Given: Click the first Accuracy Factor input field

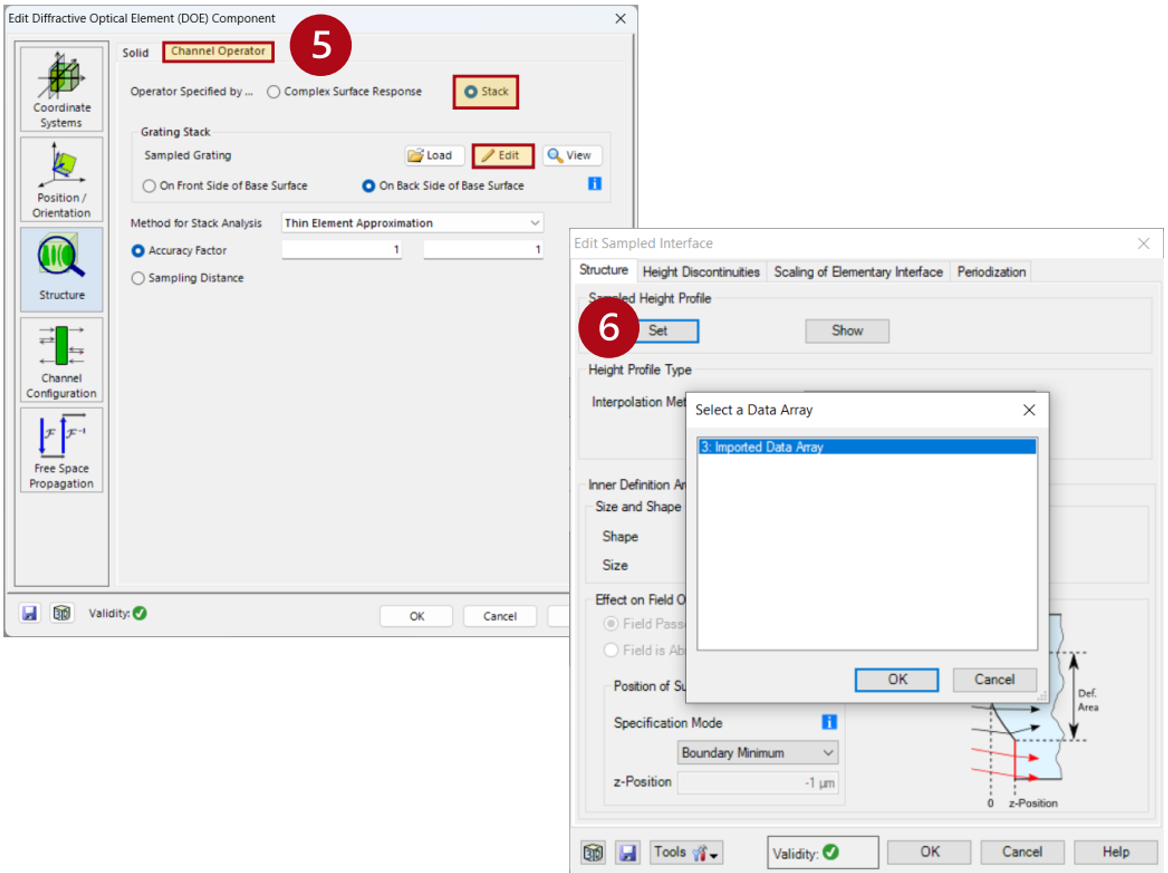Looking at the screenshot, I should (342, 250).
